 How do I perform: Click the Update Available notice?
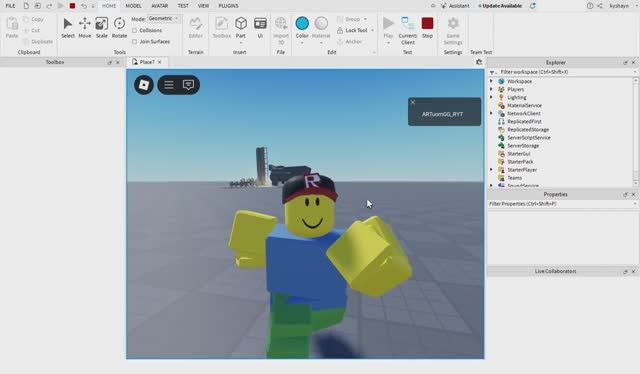(500, 6)
